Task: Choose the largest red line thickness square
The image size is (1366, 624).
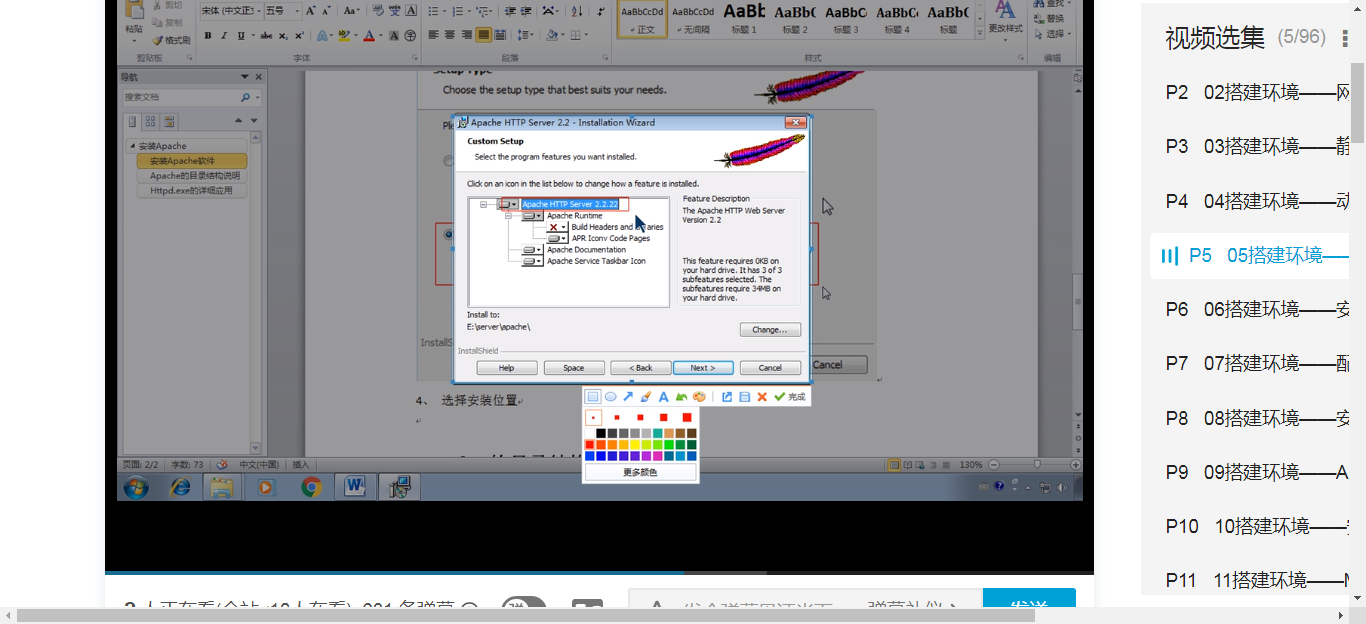Action: pyautogui.click(x=687, y=417)
